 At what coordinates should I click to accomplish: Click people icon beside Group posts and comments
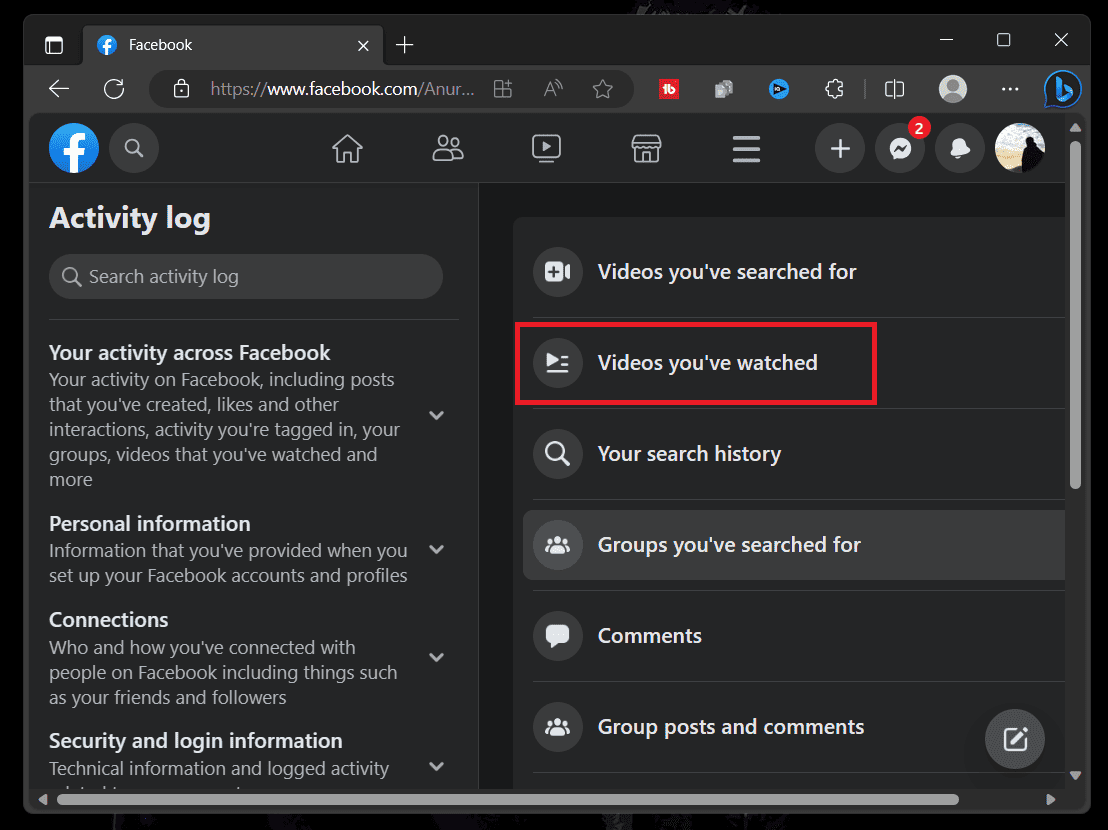pos(558,727)
